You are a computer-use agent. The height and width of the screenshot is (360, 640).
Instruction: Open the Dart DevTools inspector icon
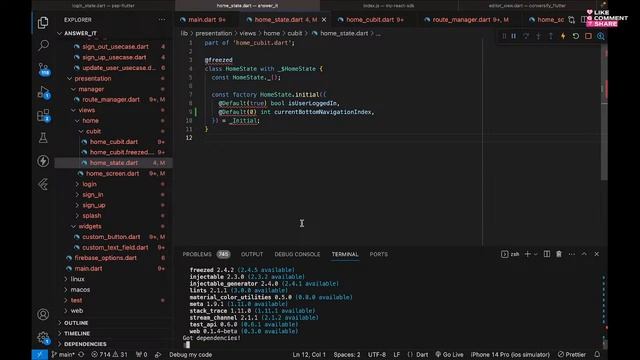point(601,36)
